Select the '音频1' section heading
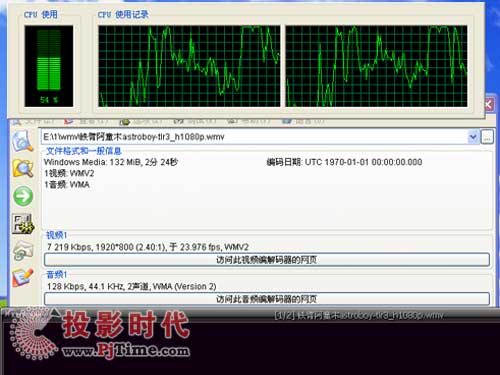500x375 pixels. 57,275
